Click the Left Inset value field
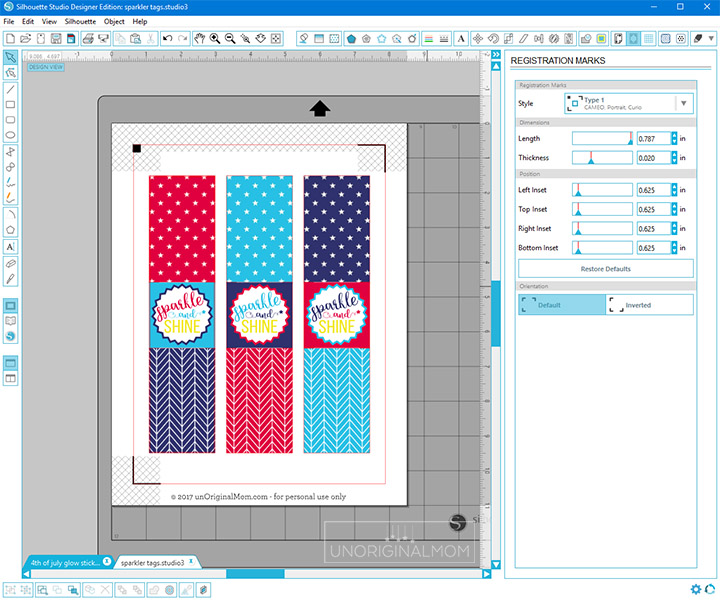Viewport: 720px width, 601px height. pos(654,190)
